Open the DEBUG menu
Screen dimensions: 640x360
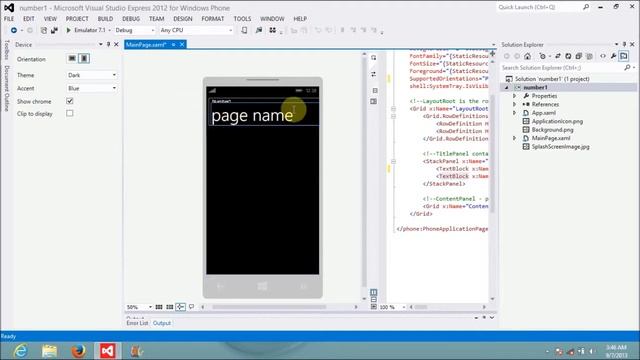click(131, 19)
